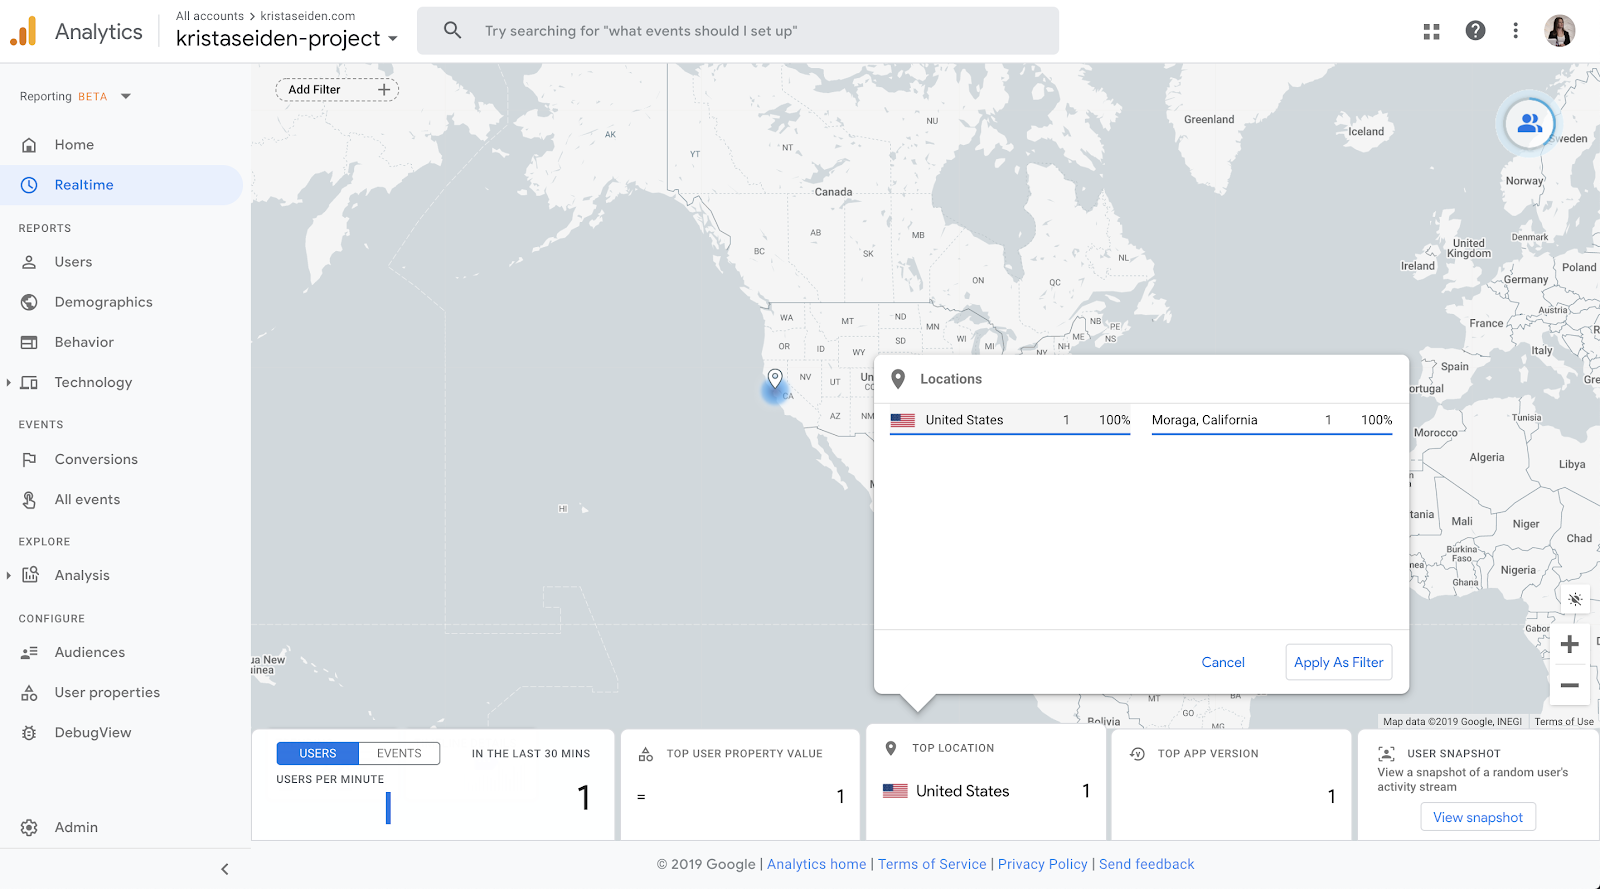Click Apply As Filter

tap(1339, 662)
